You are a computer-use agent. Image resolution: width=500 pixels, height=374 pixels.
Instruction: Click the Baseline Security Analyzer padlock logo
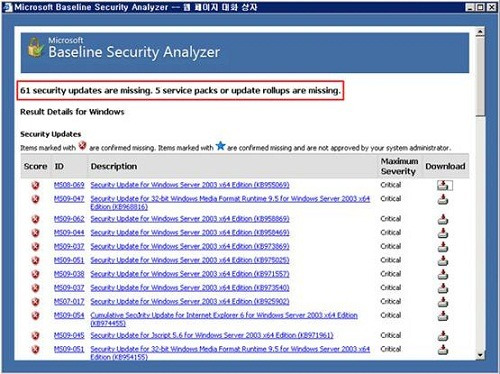click(35, 48)
